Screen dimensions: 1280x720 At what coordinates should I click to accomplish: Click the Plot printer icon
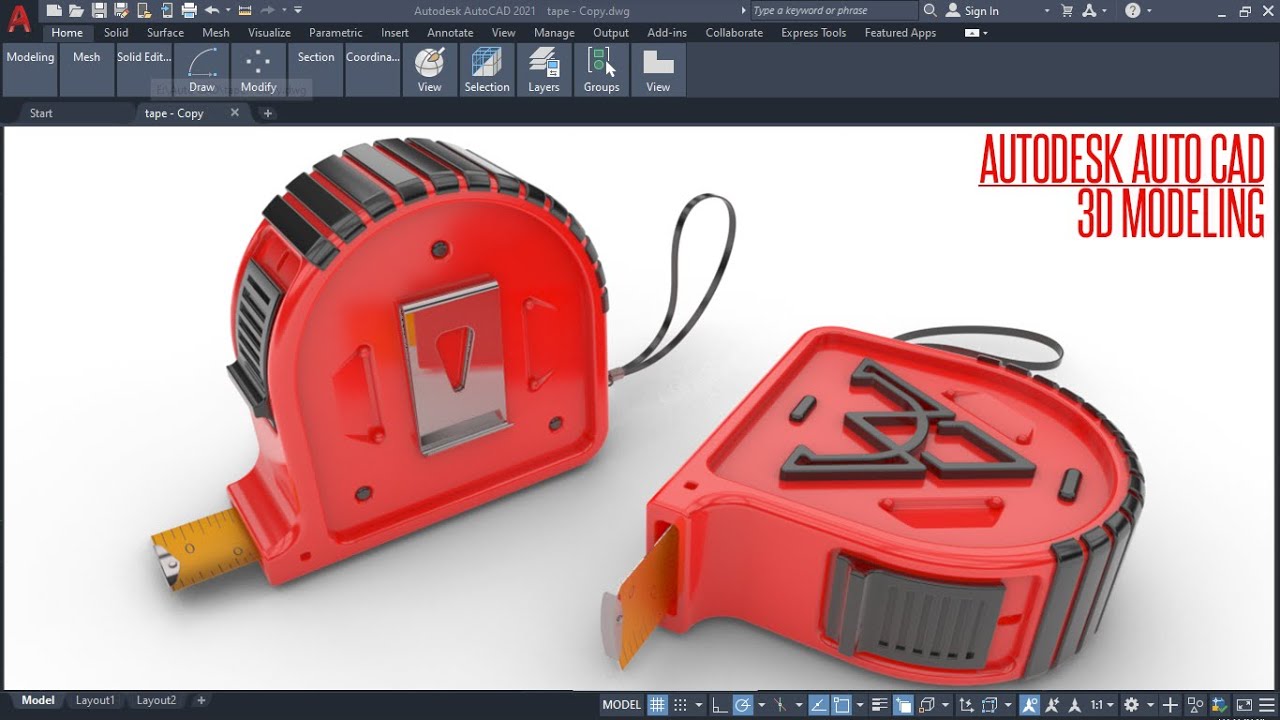click(189, 10)
